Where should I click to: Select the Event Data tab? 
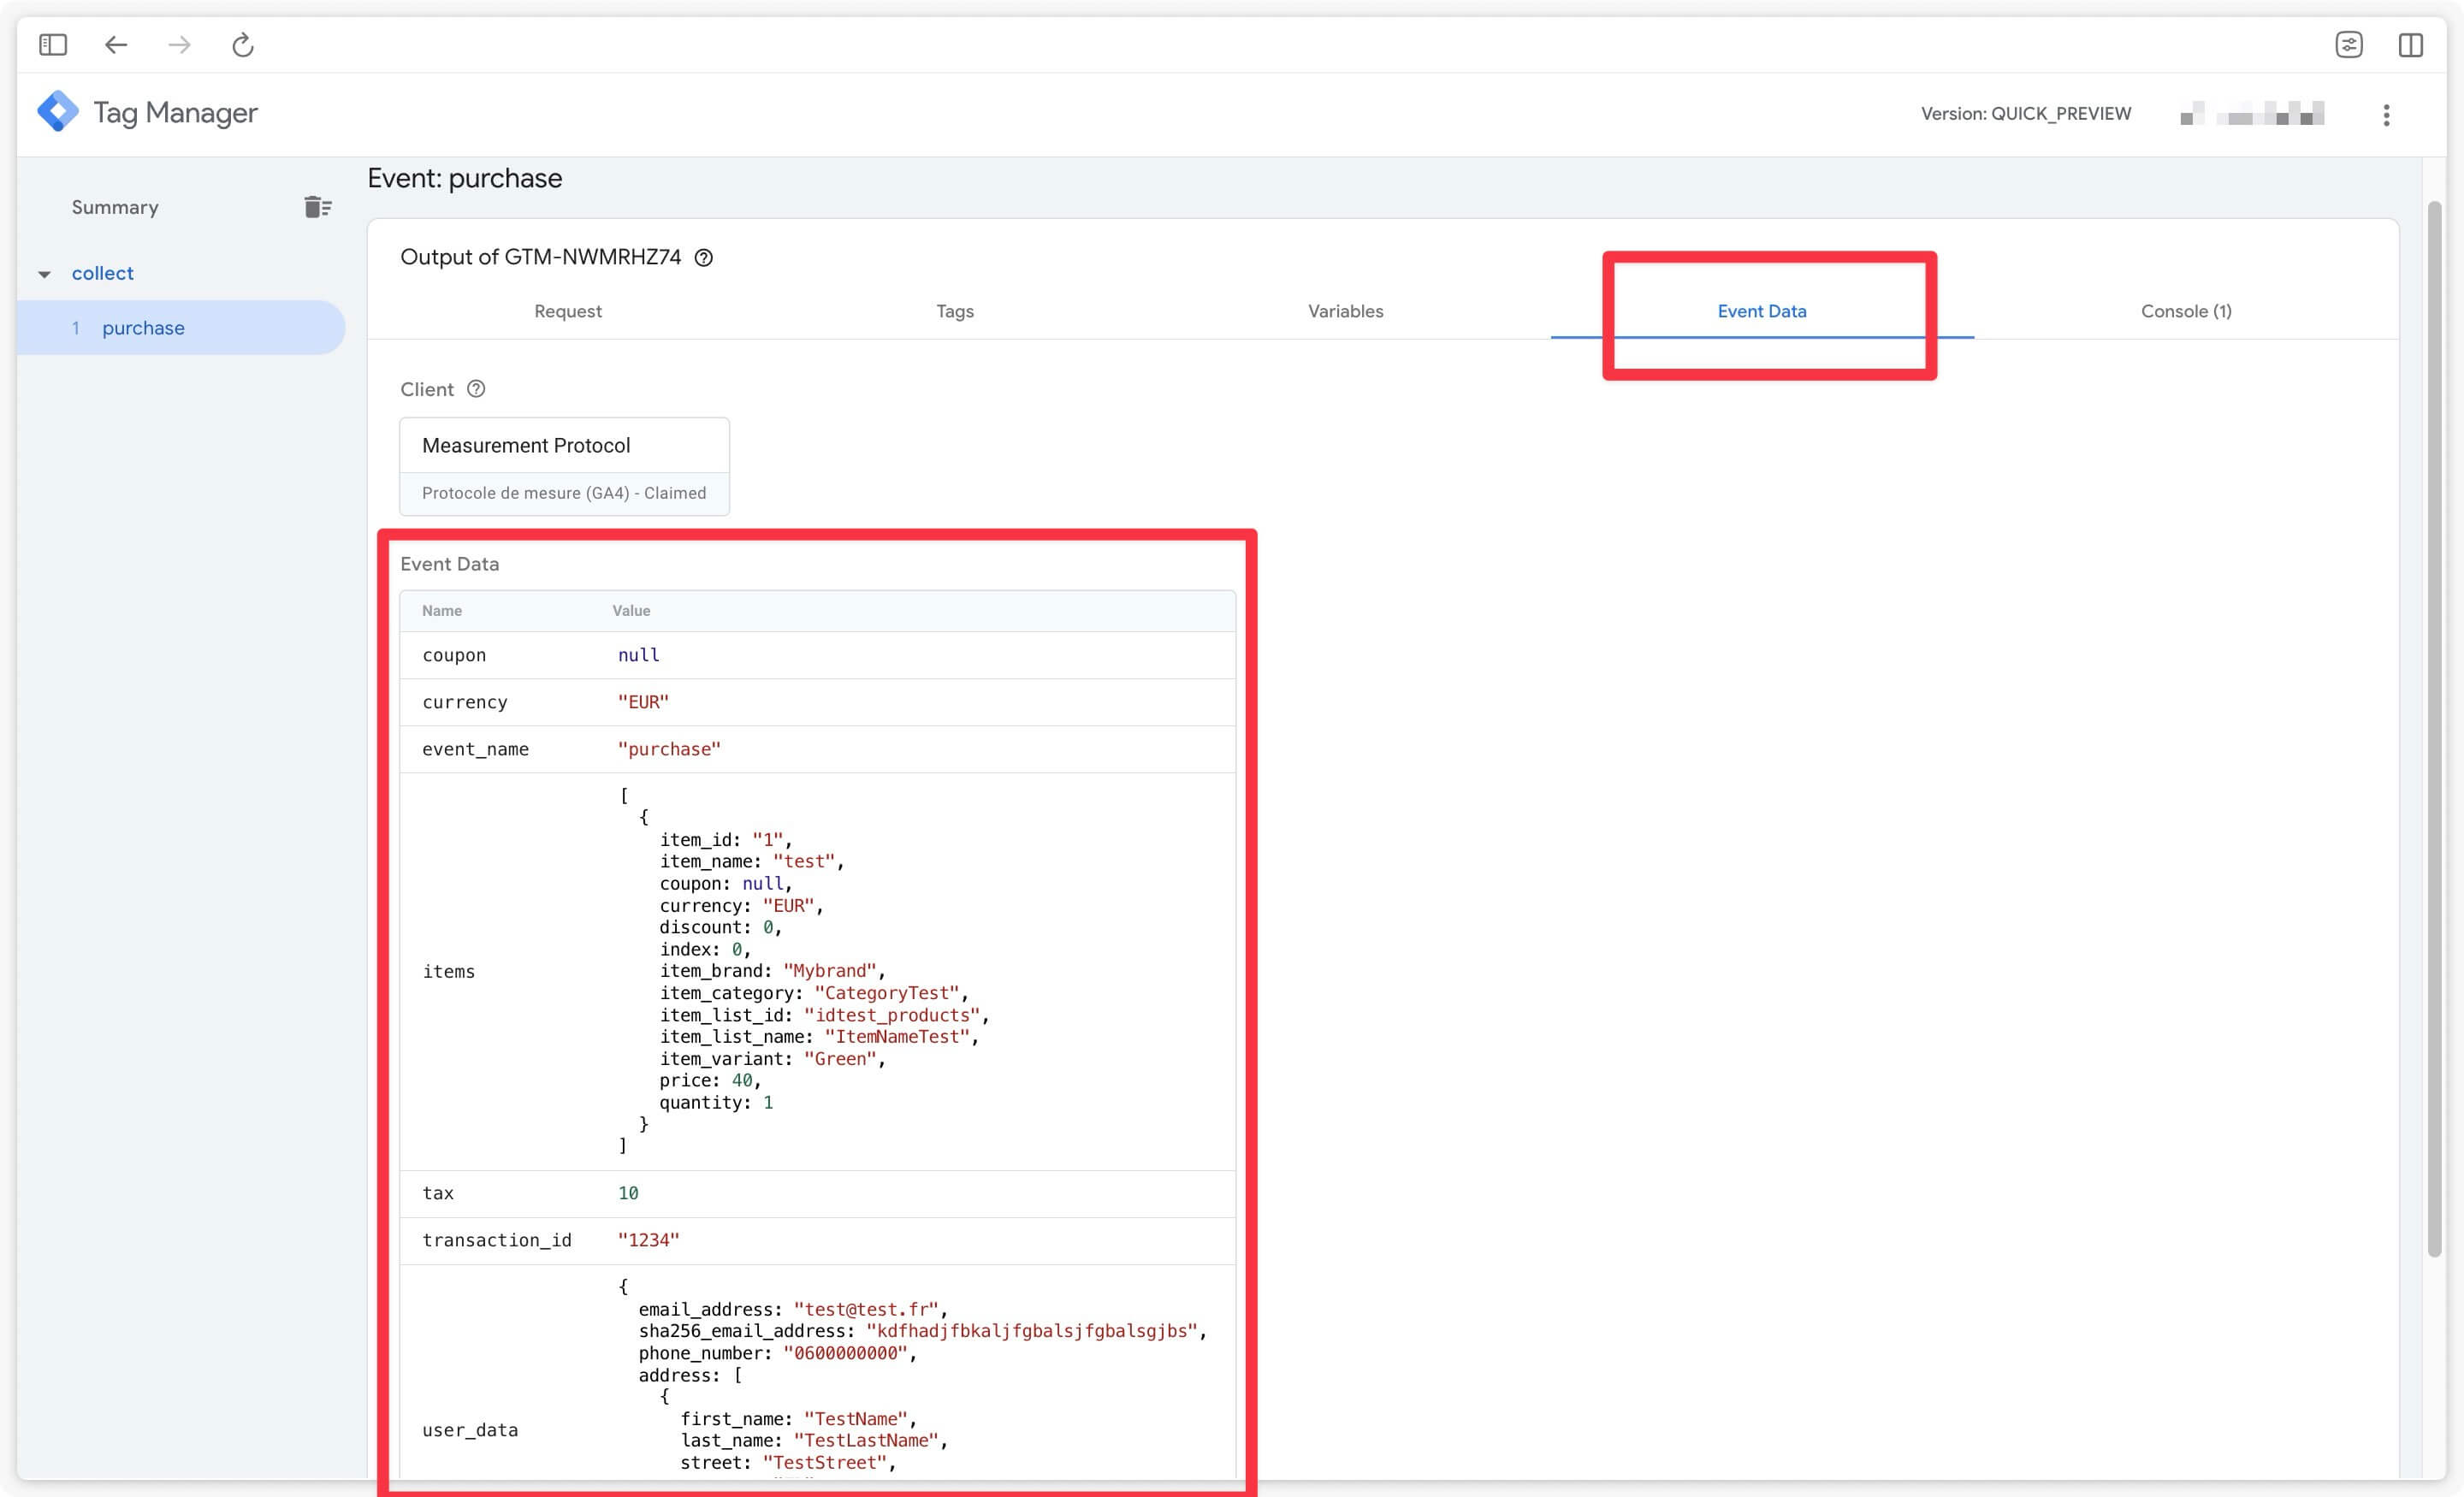point(1762,311)
